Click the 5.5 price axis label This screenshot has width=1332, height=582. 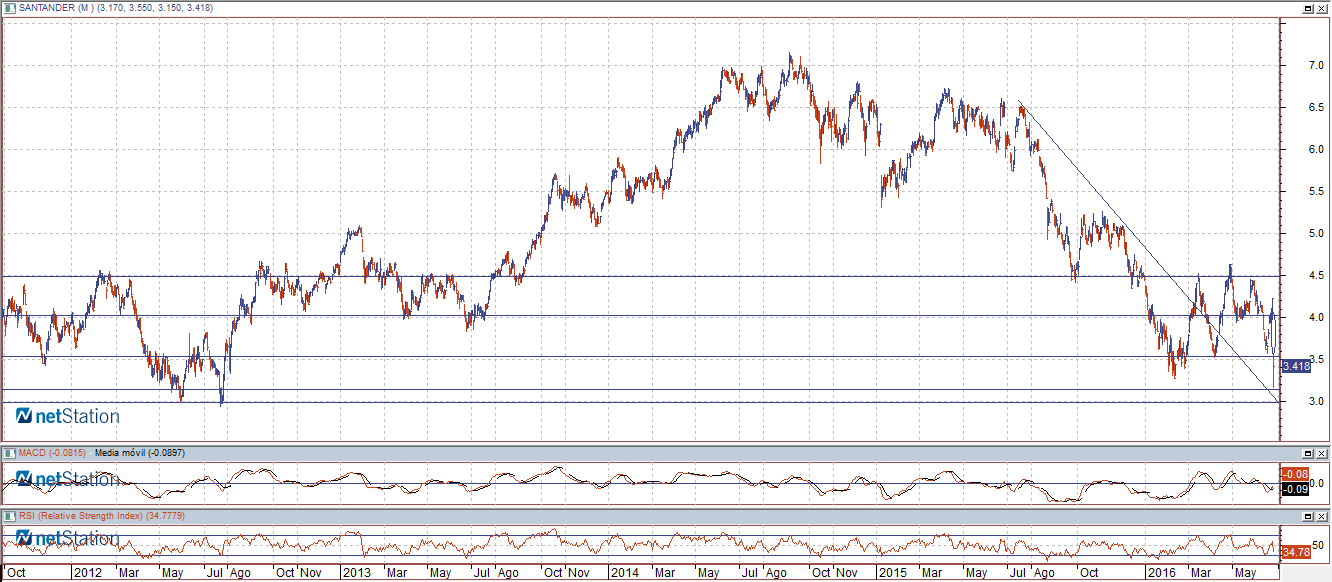click(1316, 191)
